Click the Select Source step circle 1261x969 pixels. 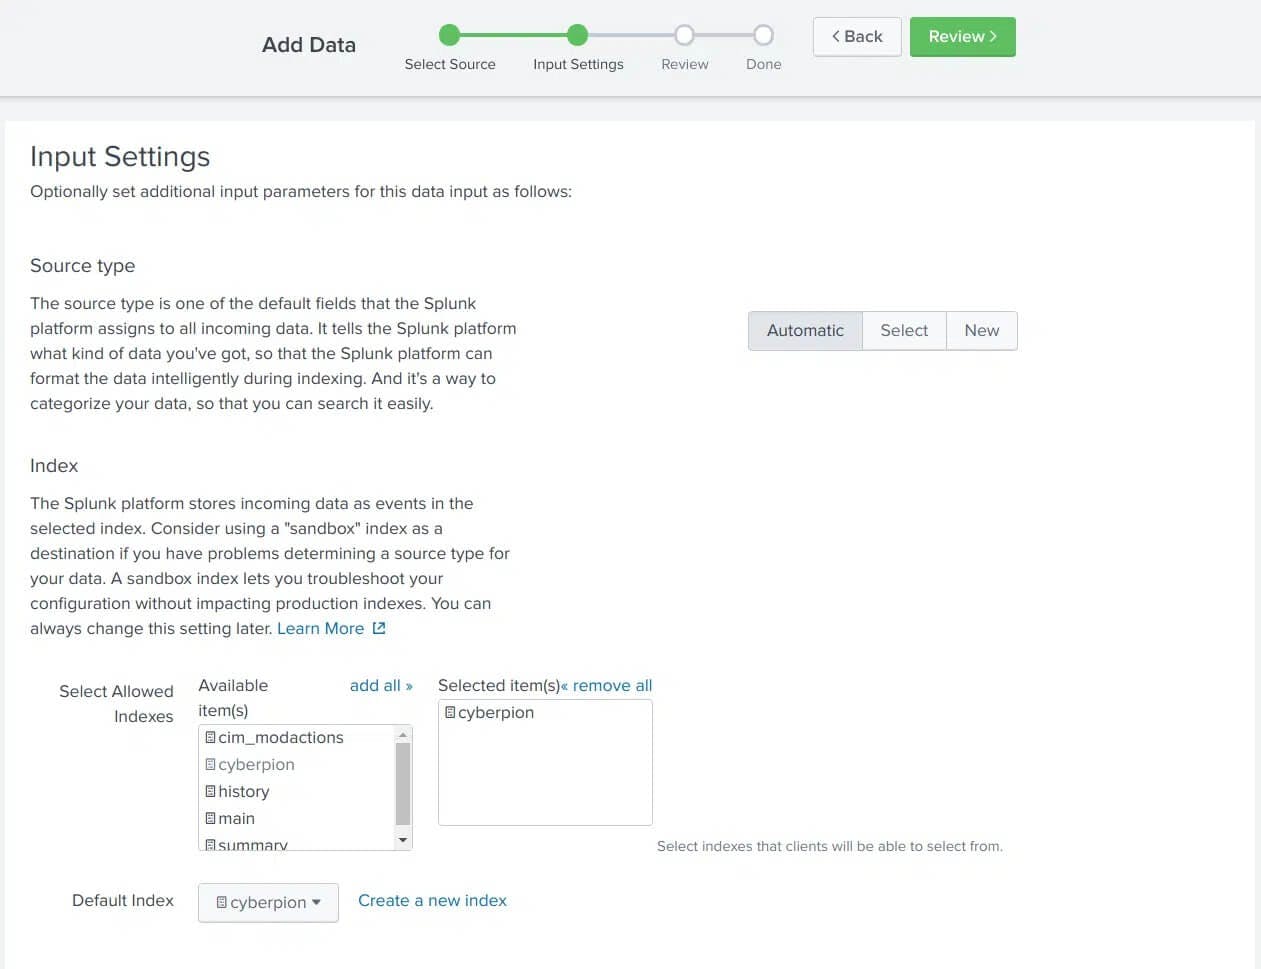tap(450, 36)
